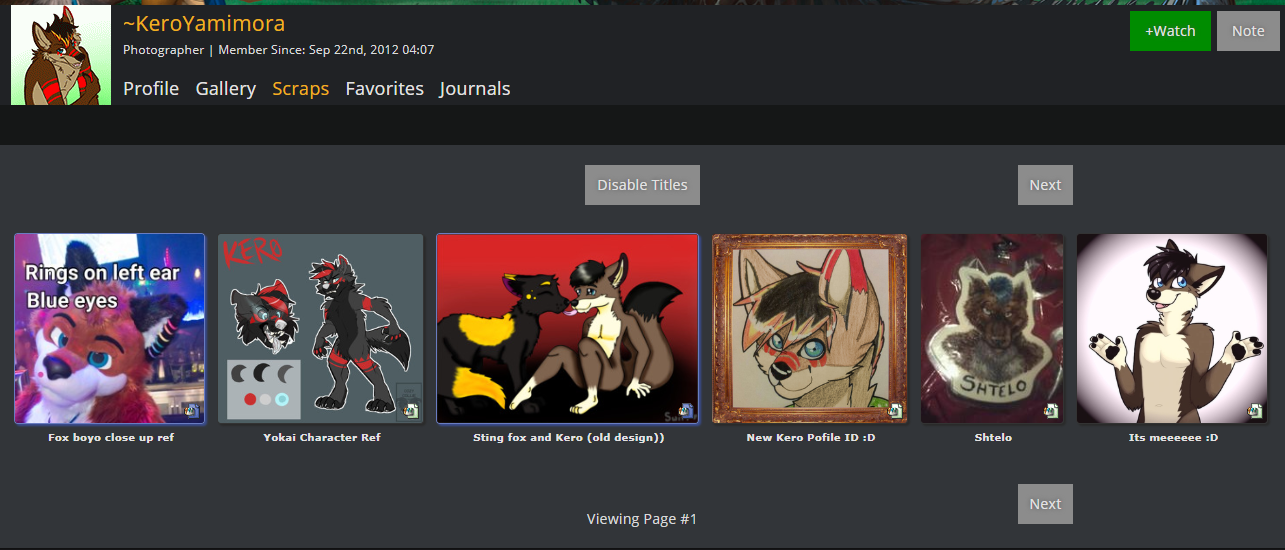Click the image-type icon on Shtelo thumbnail

[1051, 410]
